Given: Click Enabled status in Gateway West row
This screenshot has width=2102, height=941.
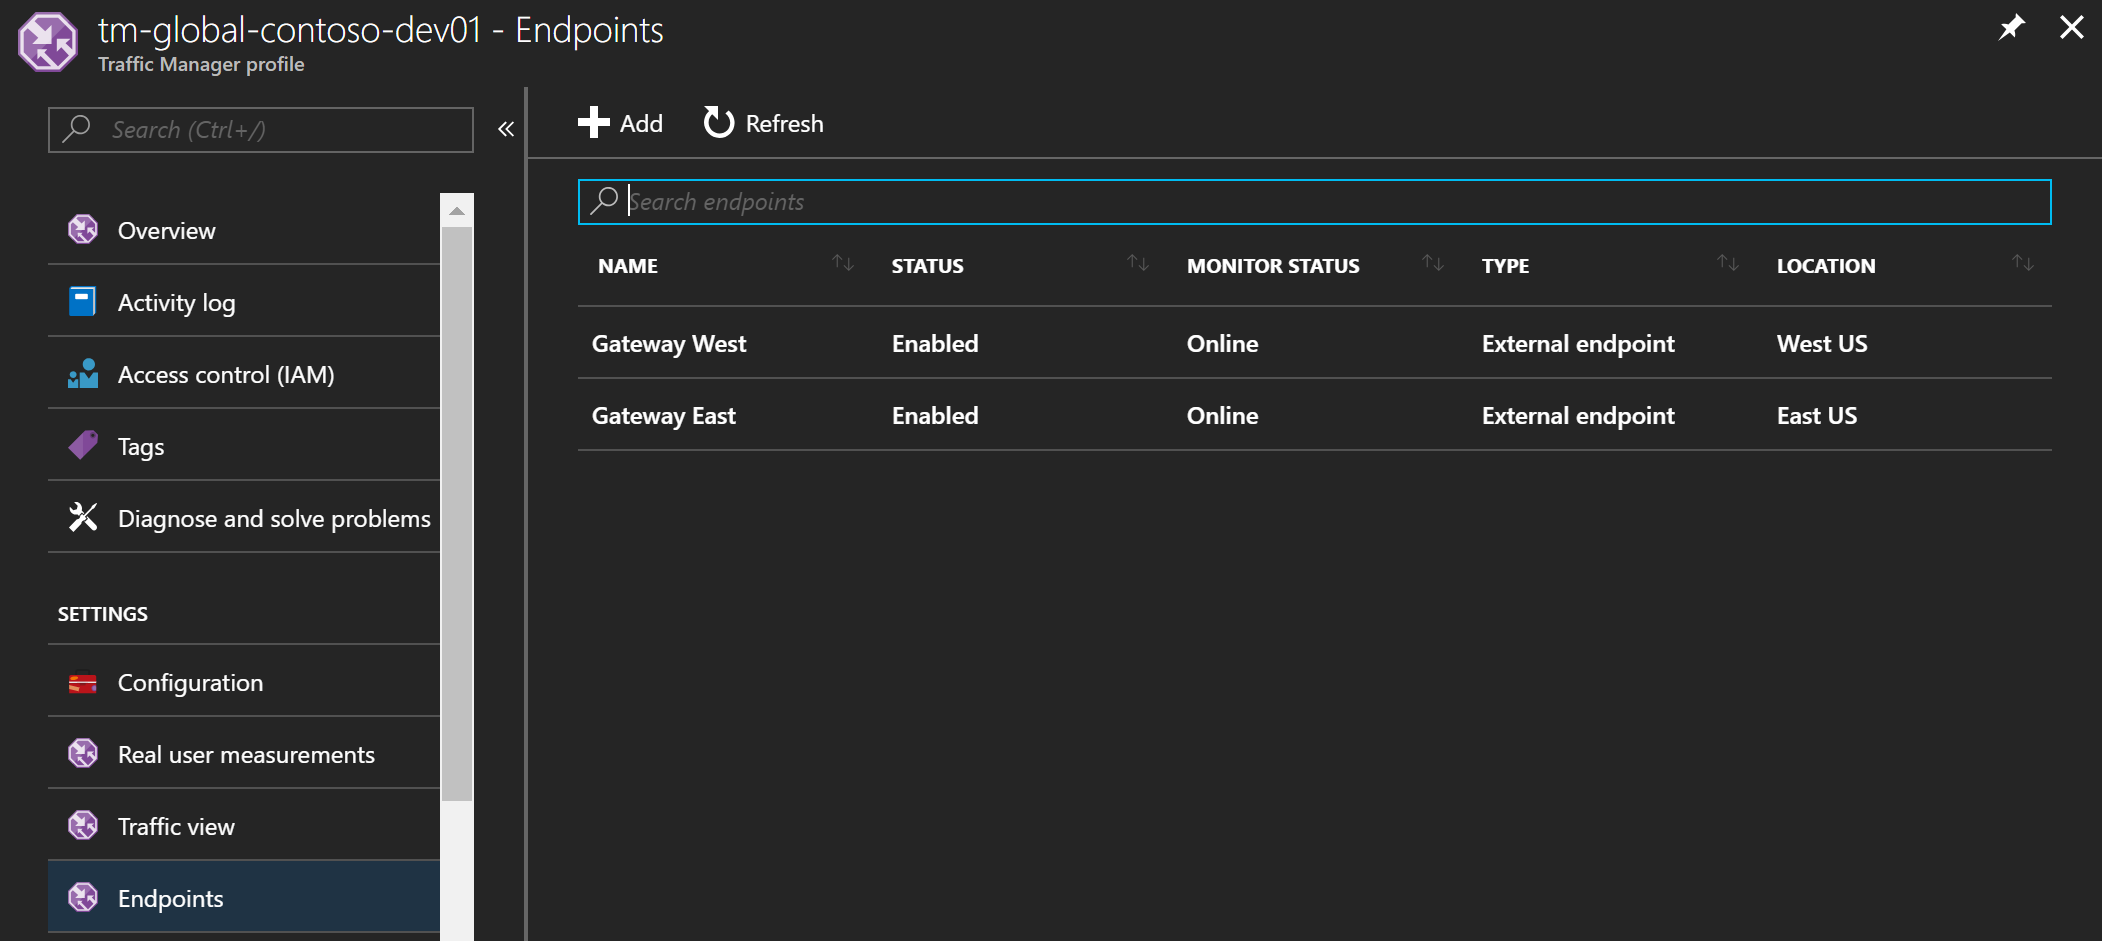Looking at the screenshot, I should pyautogui.click(x=935, y=344).
